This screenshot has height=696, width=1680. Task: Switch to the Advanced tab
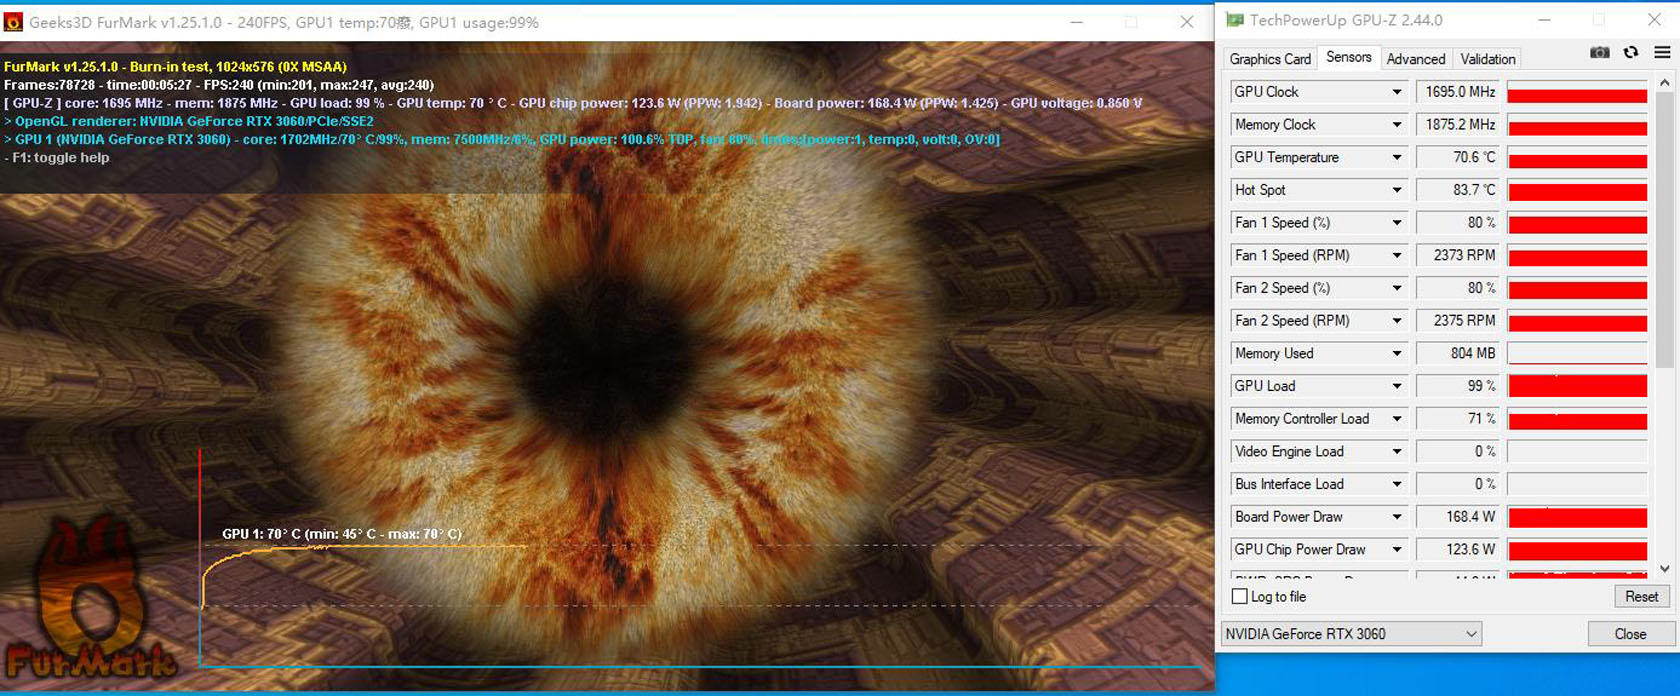[x=1415, y=59]
